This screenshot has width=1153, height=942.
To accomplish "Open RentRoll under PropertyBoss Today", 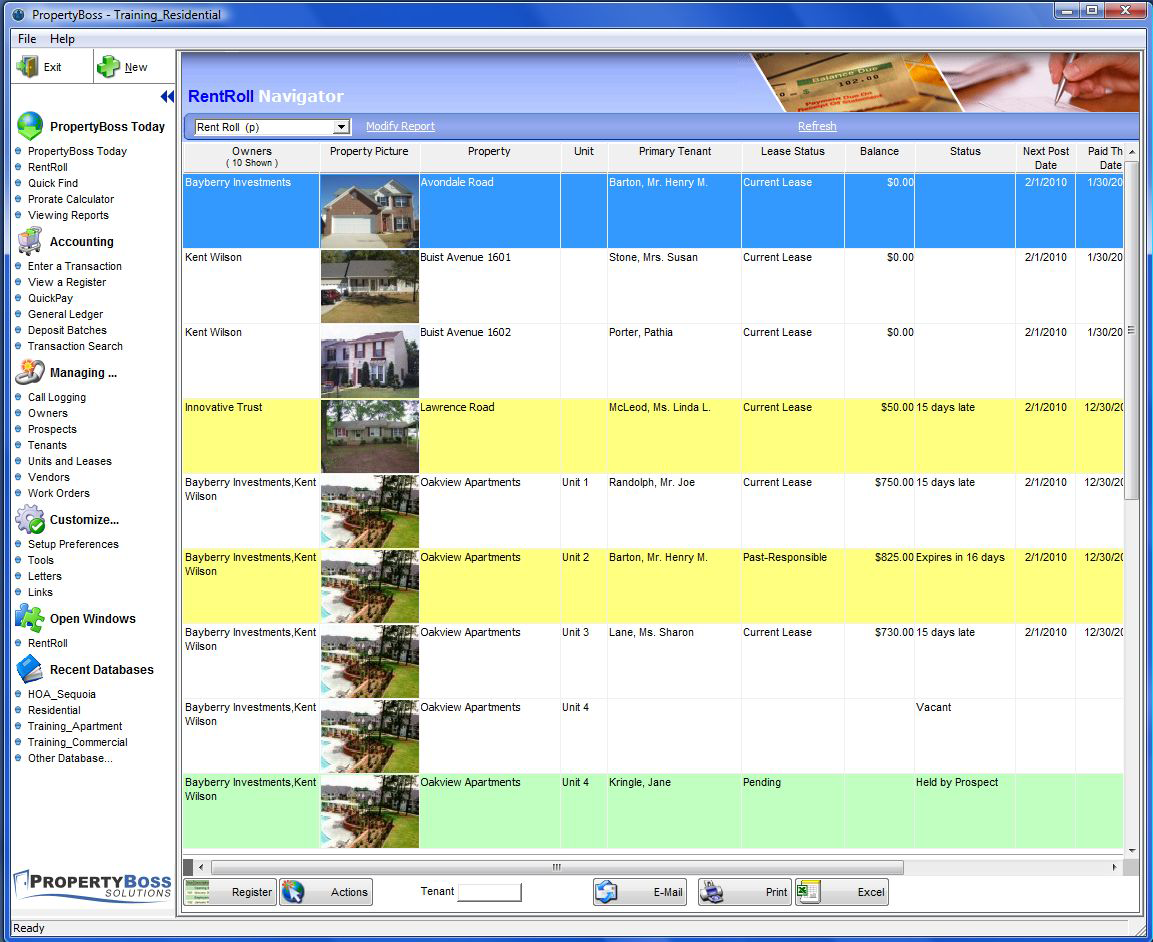I will [x=48, y=167].
